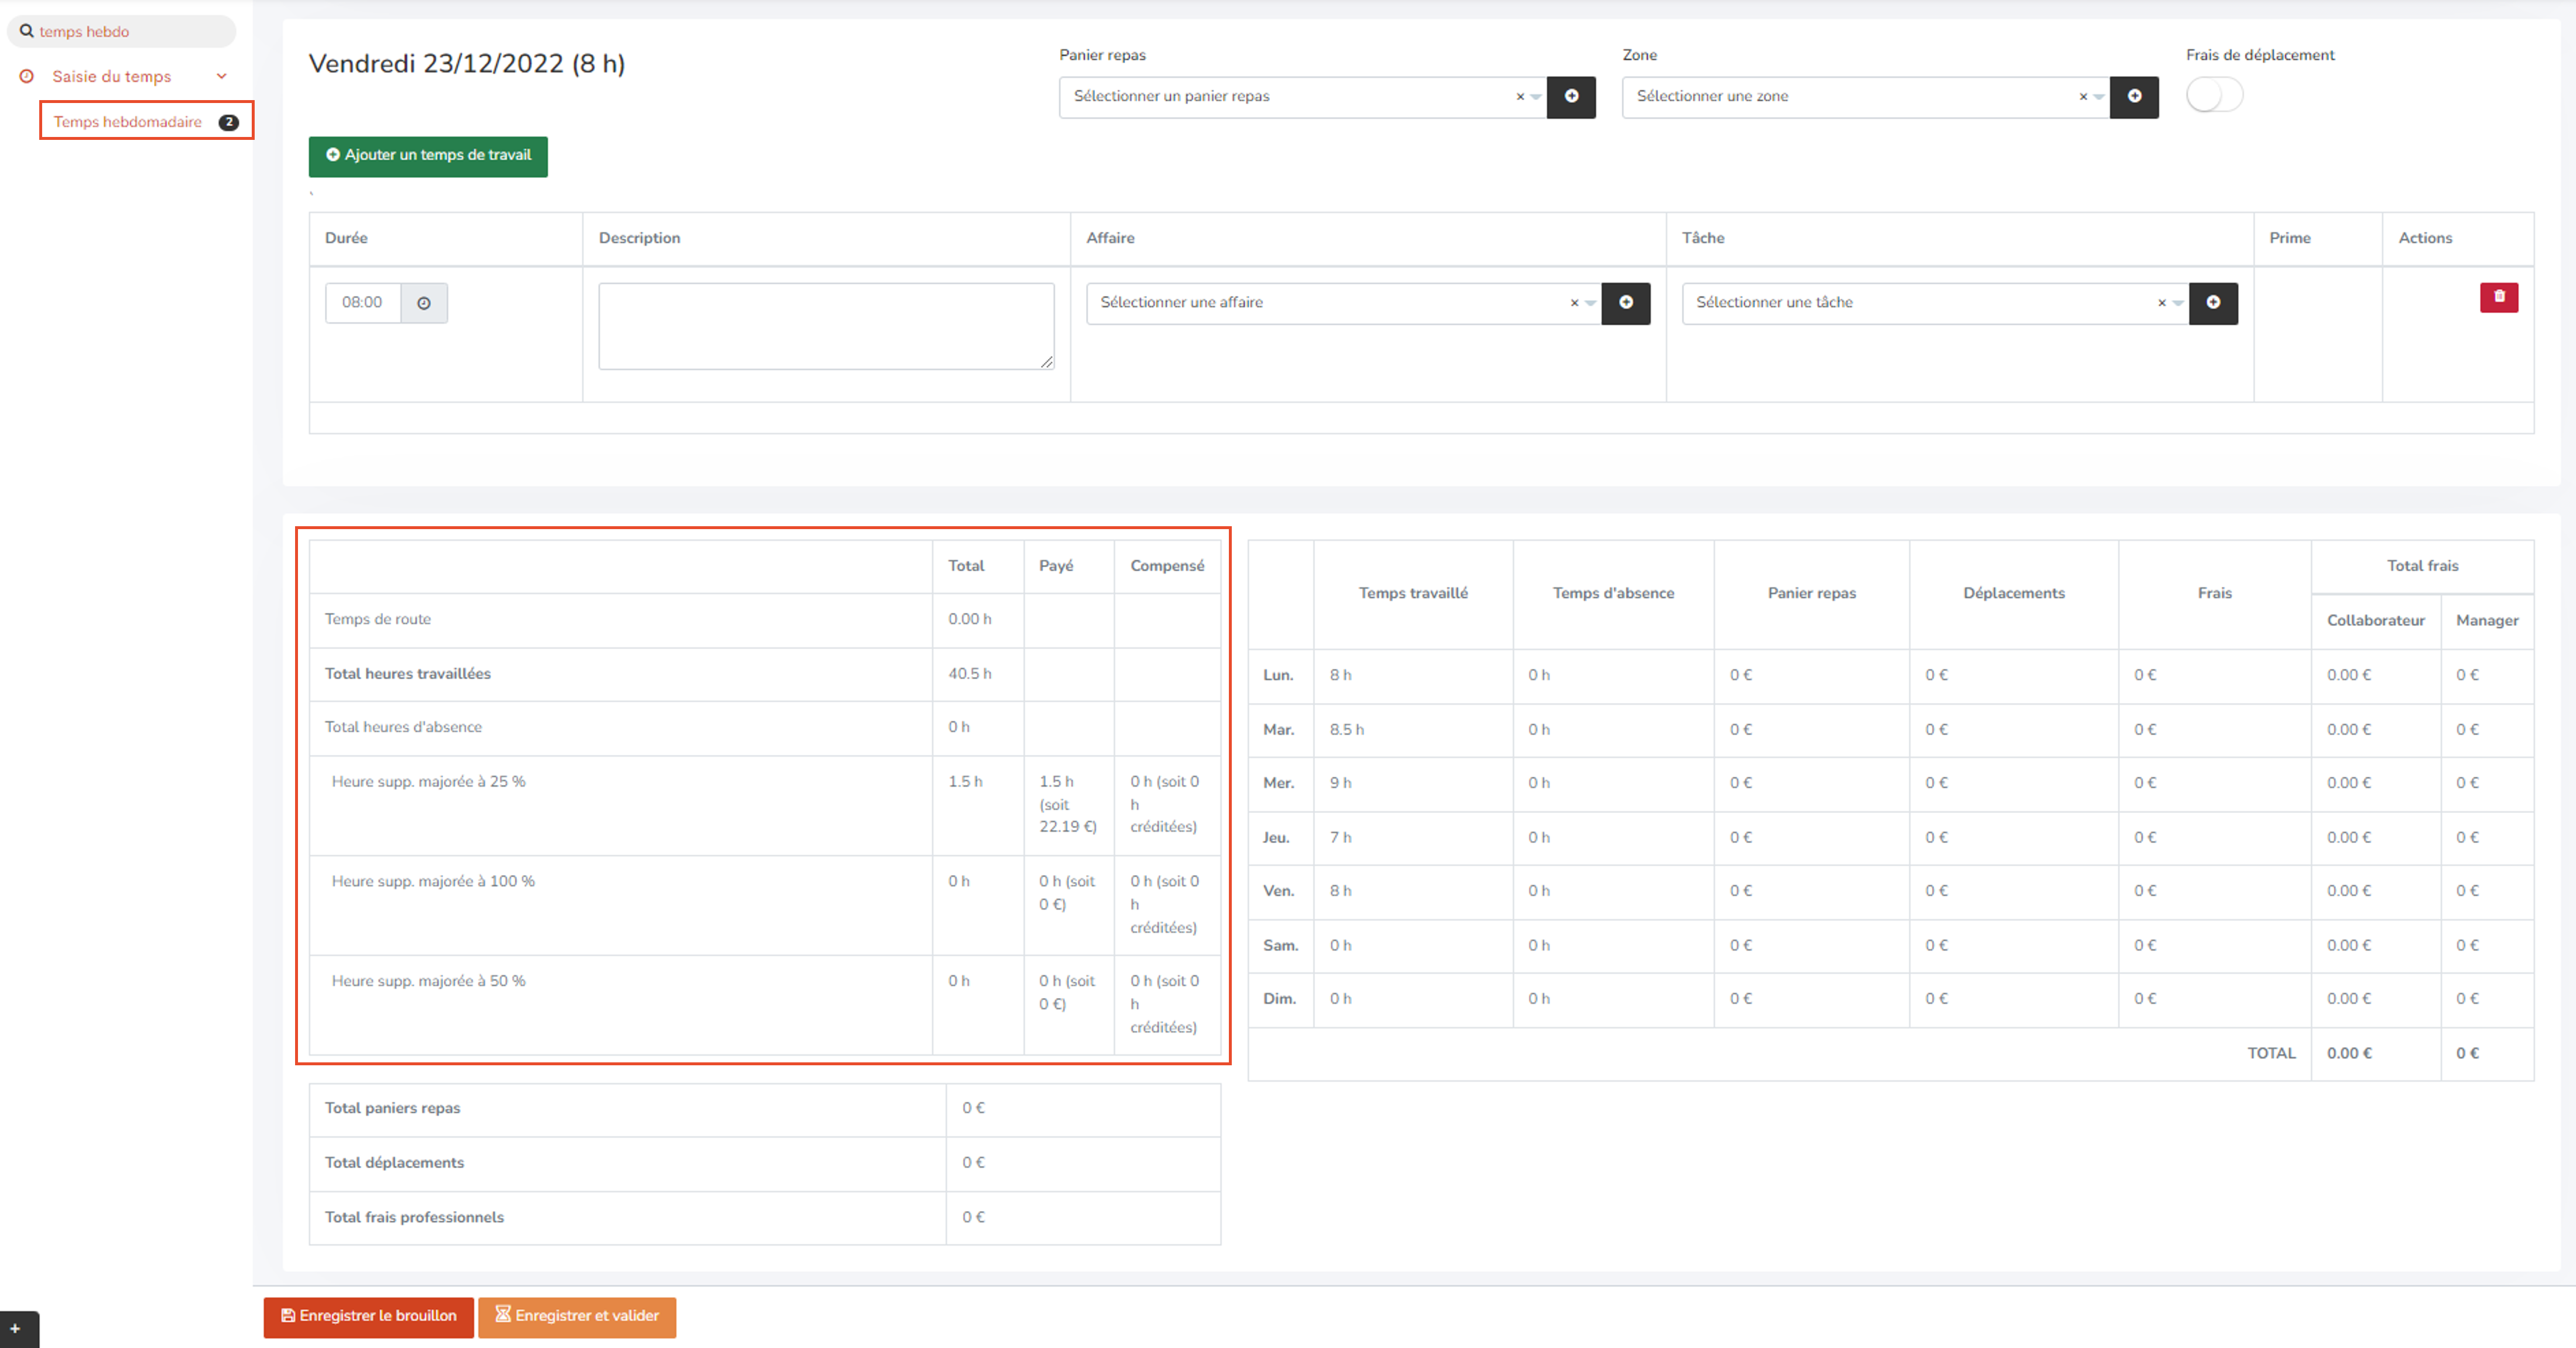Collapse the Saisie du temps menu
This screenshot has width=2576, height=1348.
coord(222,76)
